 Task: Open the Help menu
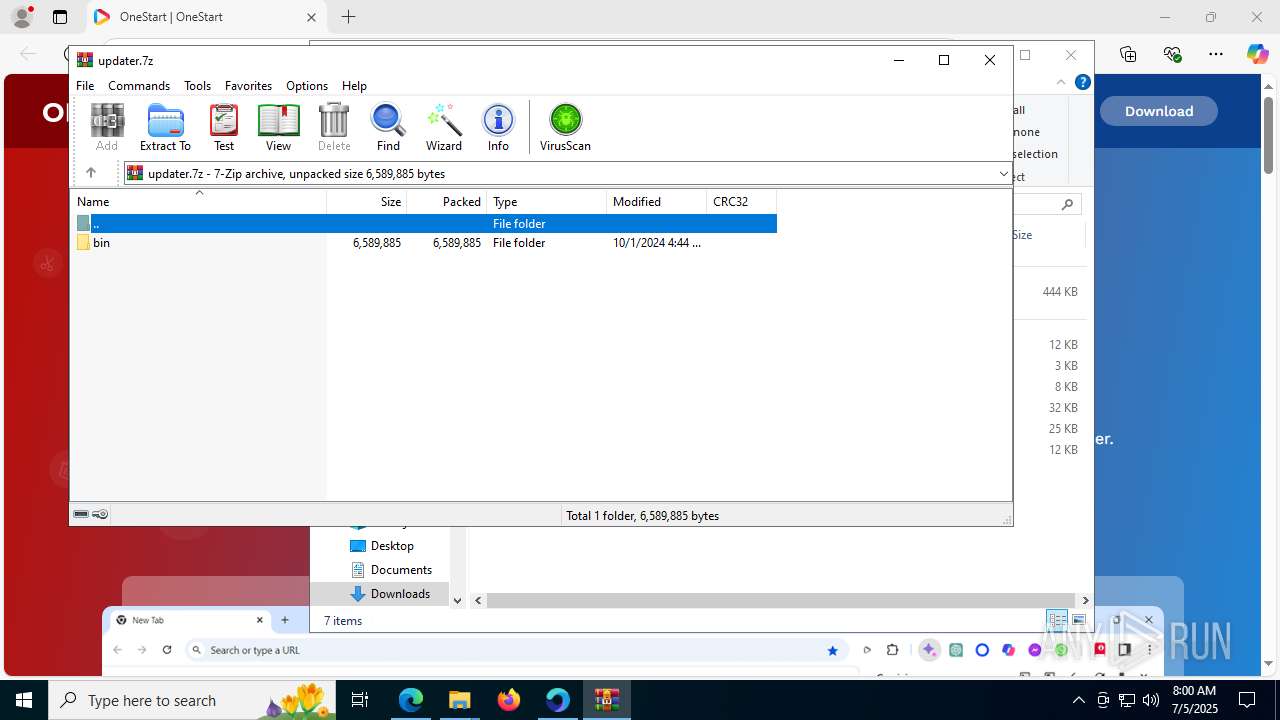pyautogui.click(x=354, y=86)
